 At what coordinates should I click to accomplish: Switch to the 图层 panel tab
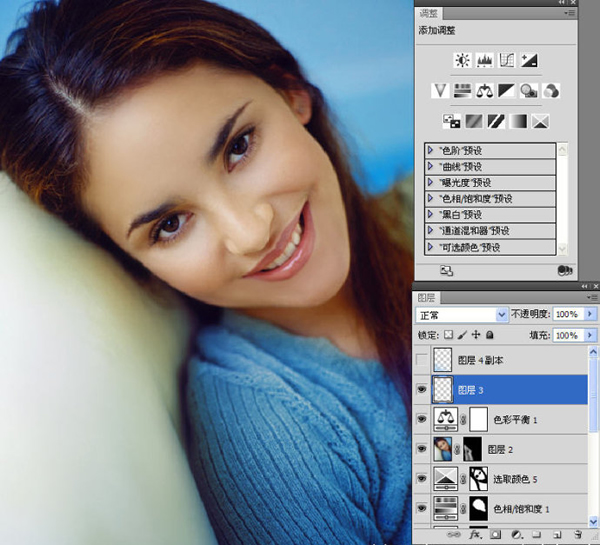(x=426, y=298)
